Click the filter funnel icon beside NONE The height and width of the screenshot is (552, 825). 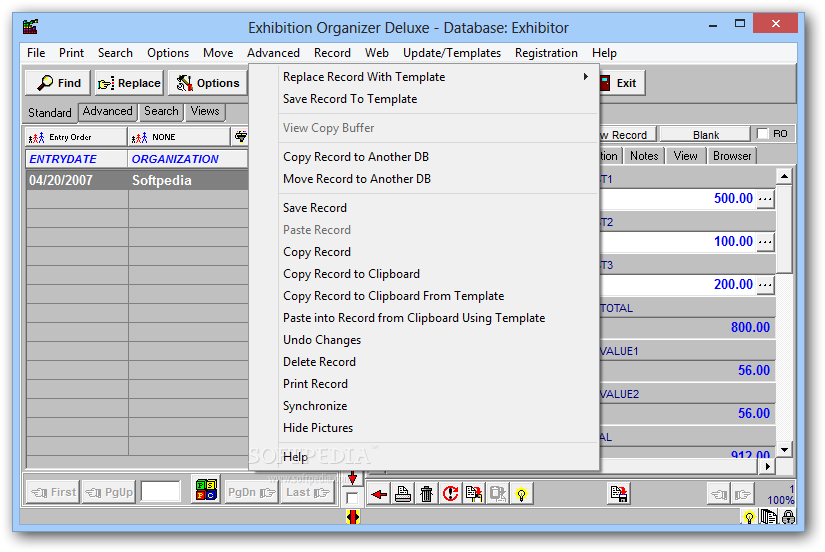240,137
